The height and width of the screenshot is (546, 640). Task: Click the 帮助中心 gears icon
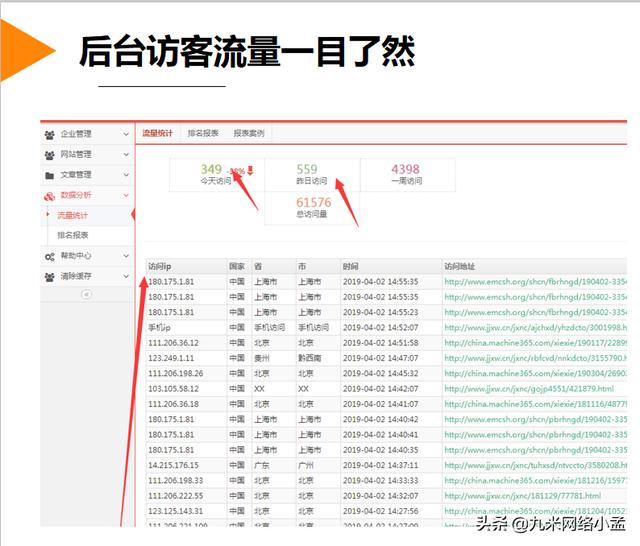(x=49, y=257)
